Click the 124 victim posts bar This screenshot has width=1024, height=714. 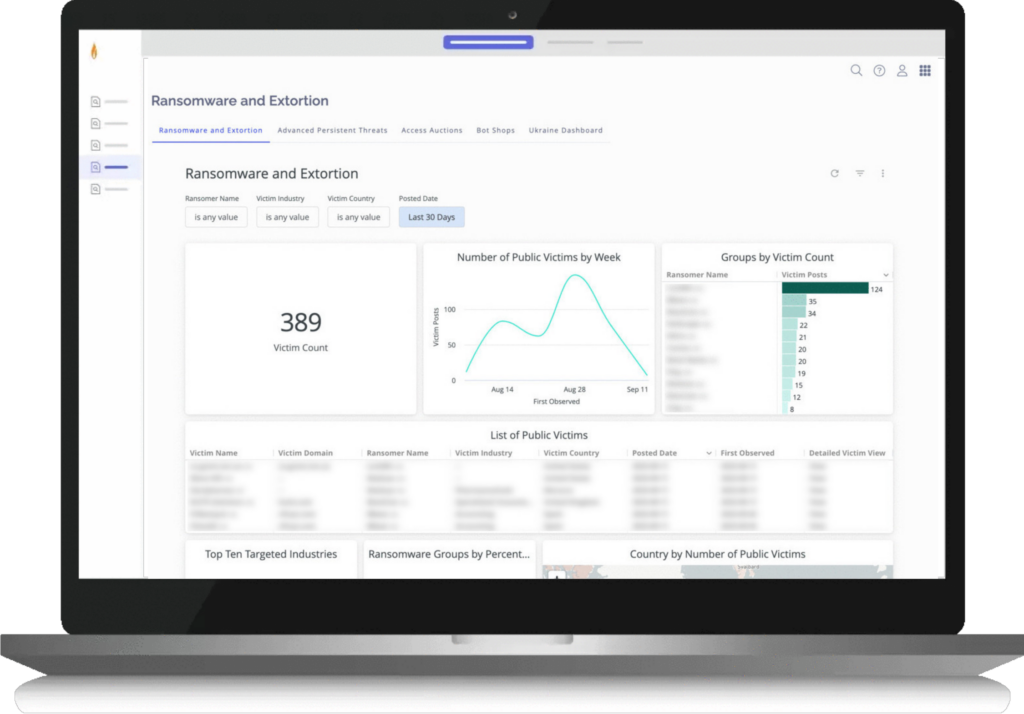[x=825, y=288]
